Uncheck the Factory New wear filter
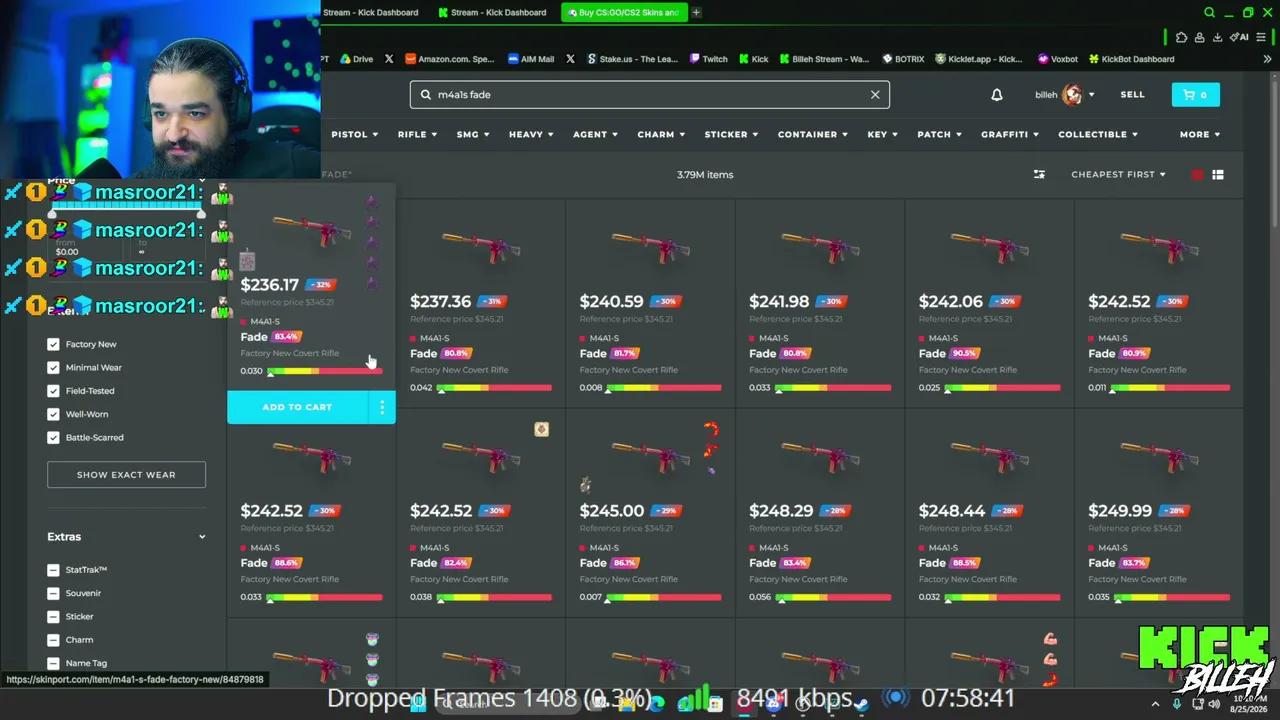1280x720 pixels. pyautogui.click(x=53, y=344)
